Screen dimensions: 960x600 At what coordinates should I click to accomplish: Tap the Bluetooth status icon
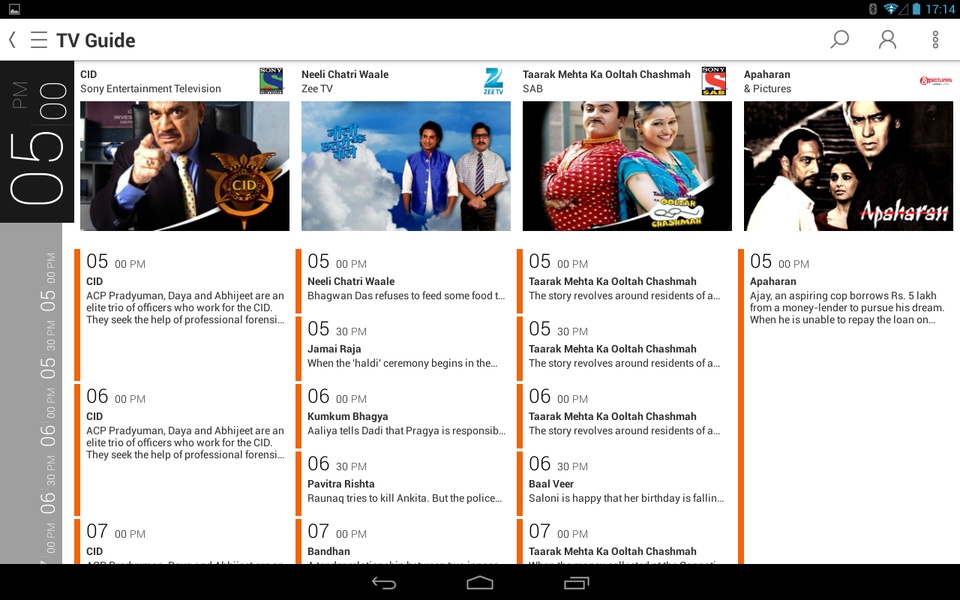click(874, 9)
